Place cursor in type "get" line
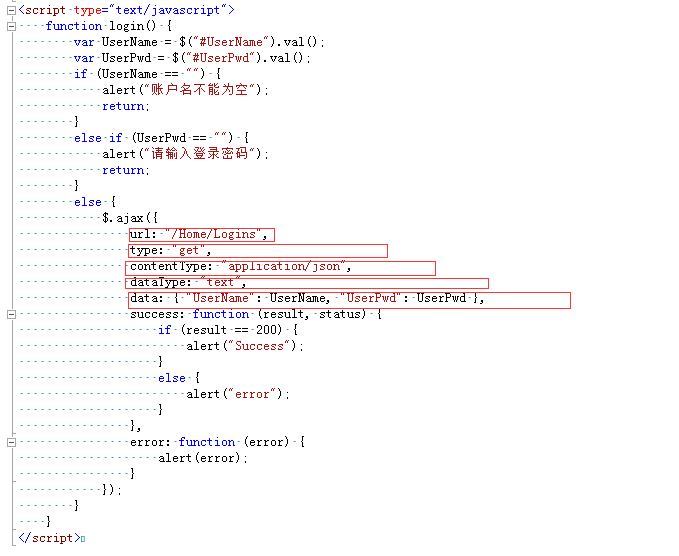Screen dimensions: 679x556 258,251
